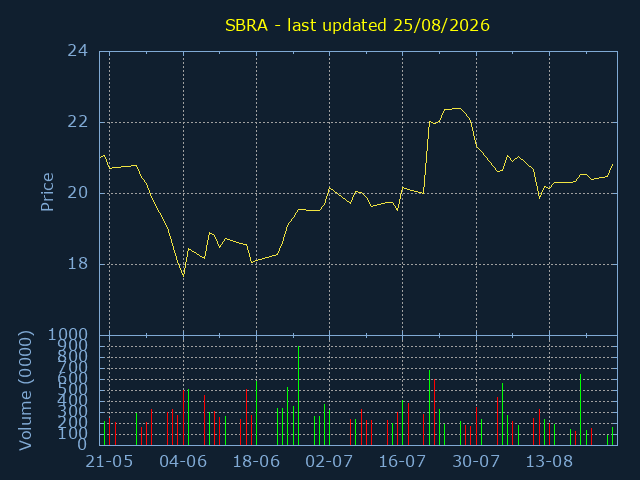Click the tallest green volume bar

click(x=299, y=396)
